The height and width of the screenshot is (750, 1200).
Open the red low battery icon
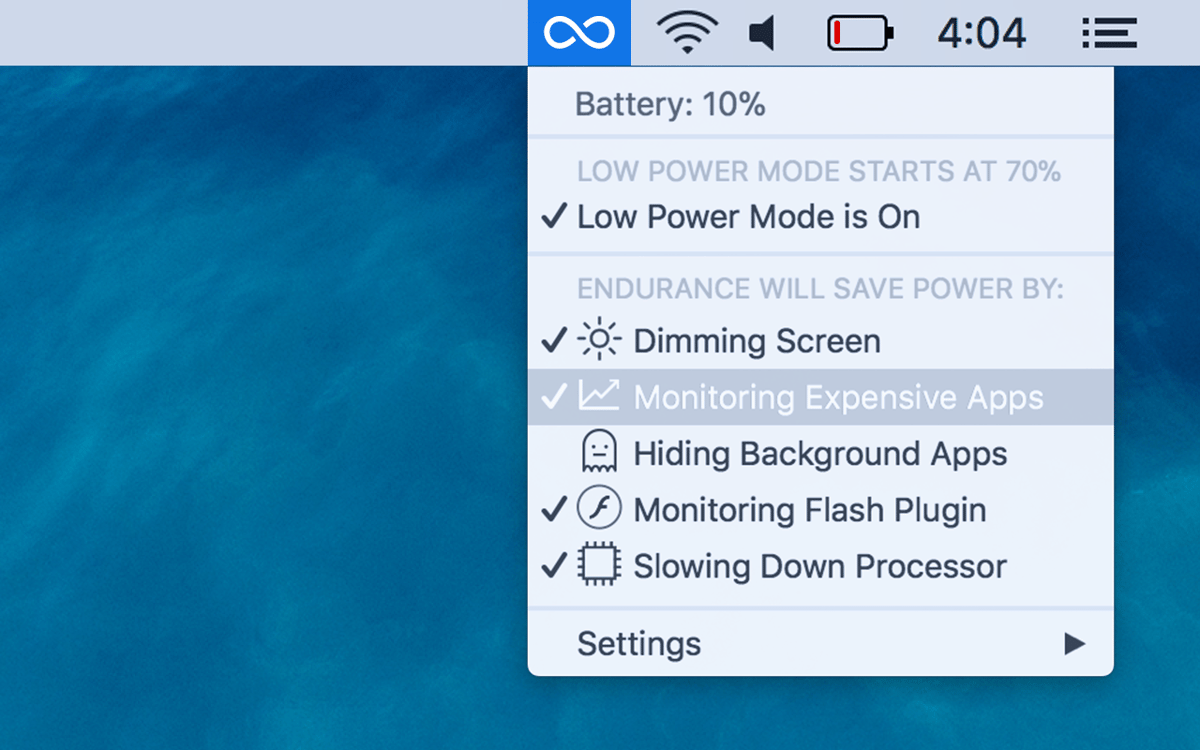click(x=860, y=34)
